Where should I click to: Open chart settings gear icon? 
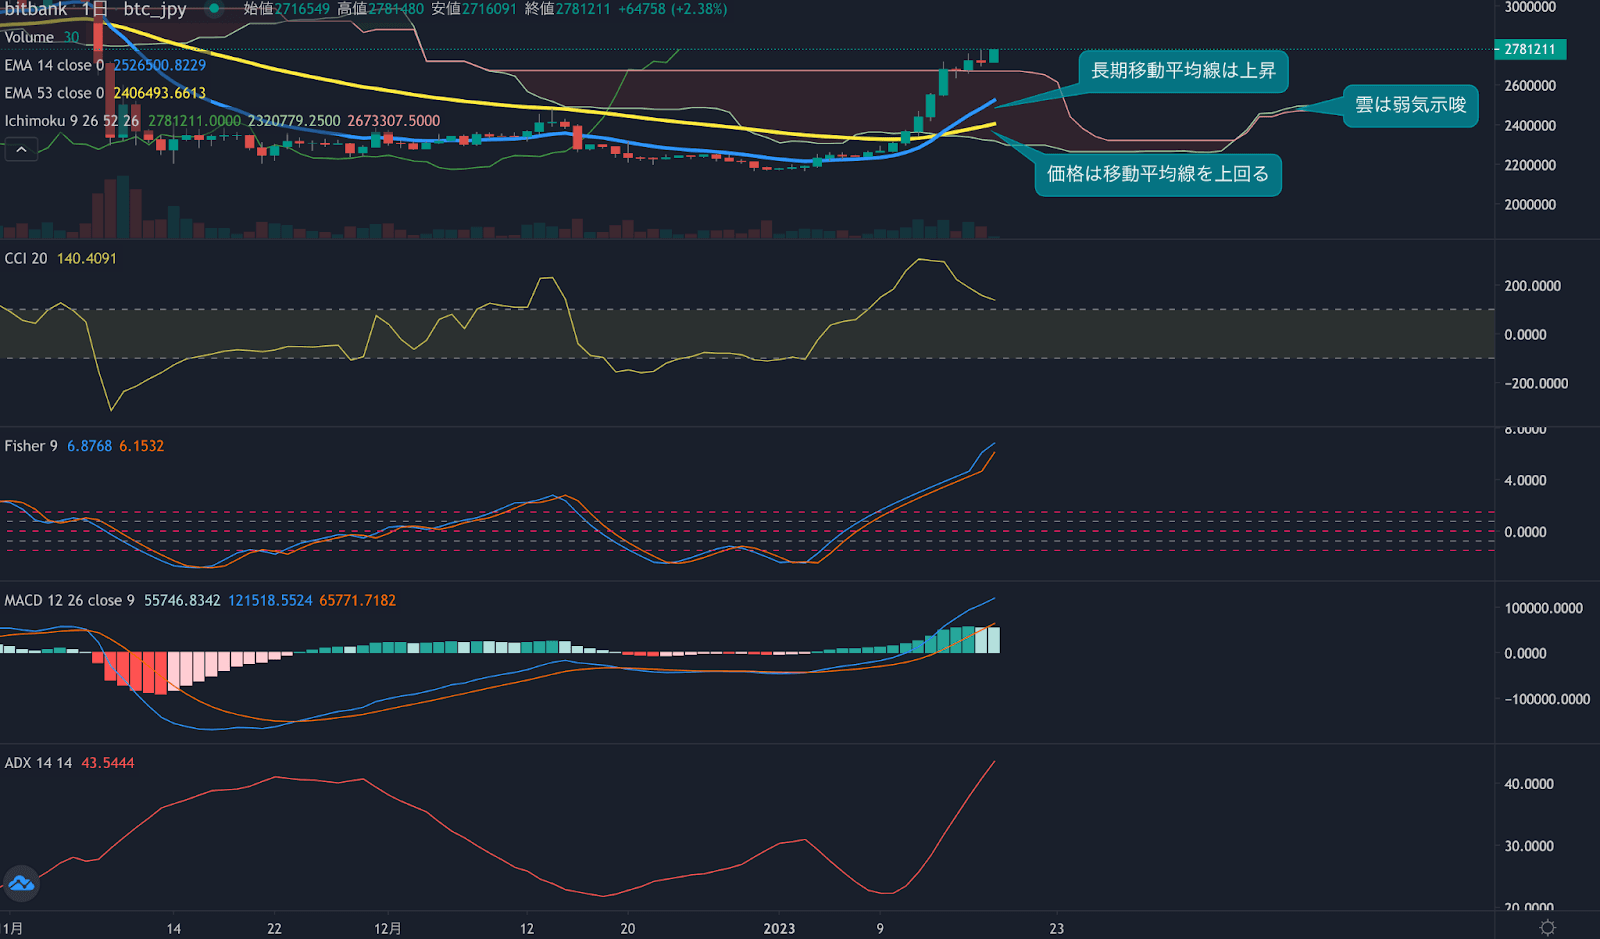1547,928
